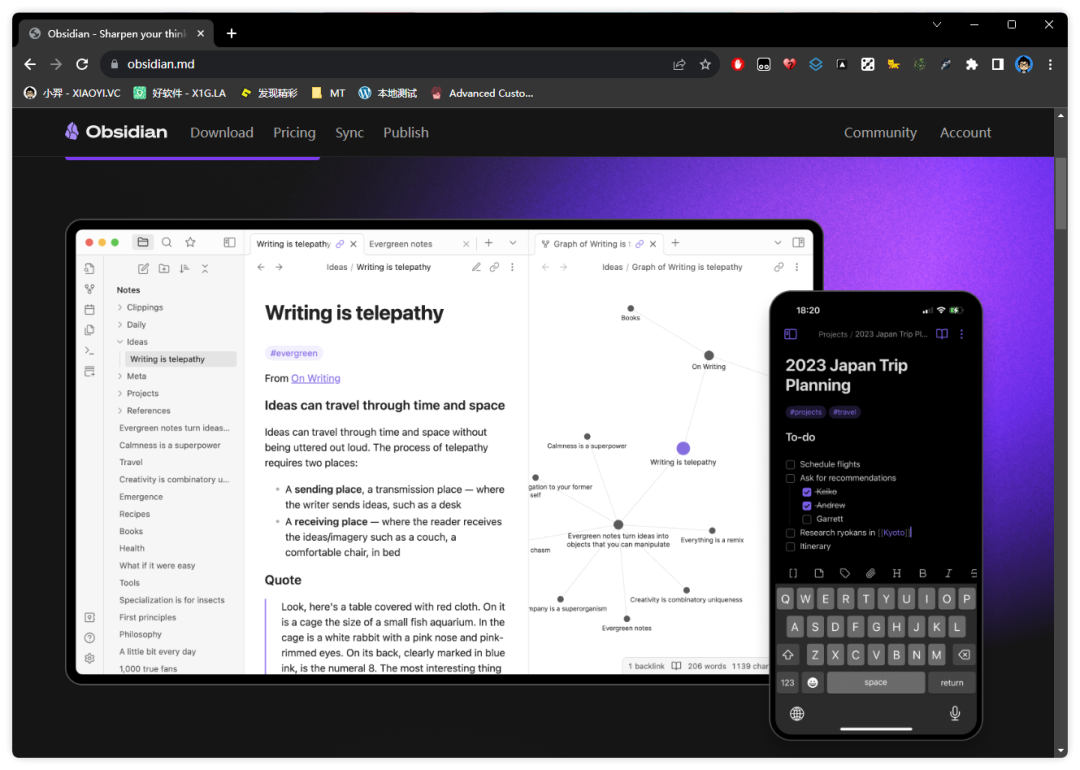Check the Garrett checkbox

point(807,519)
